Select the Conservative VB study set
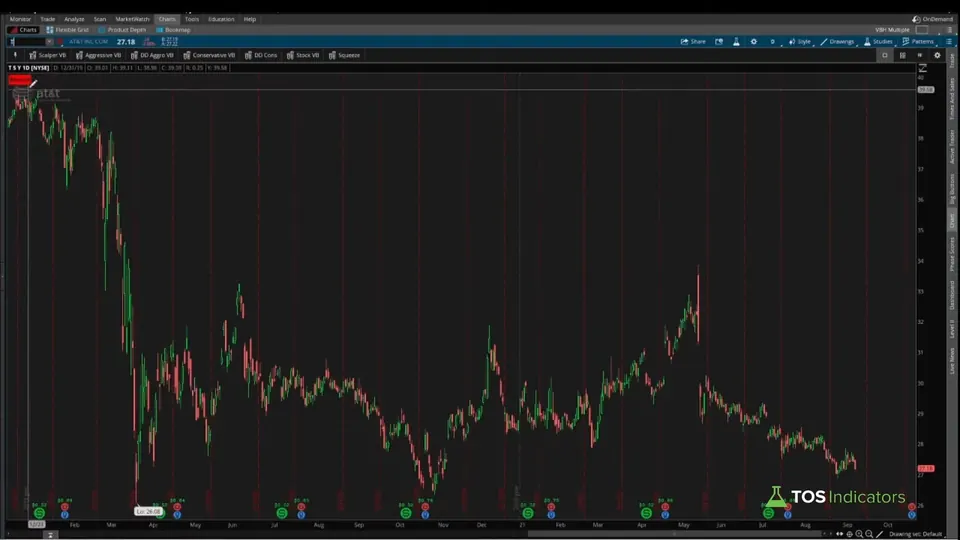This screenshot has height=540, width=960. pos(209,55)
